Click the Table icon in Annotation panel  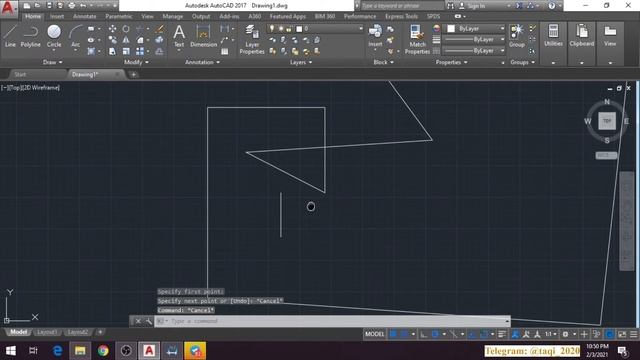pyautogui.click(x=224, y=51)
